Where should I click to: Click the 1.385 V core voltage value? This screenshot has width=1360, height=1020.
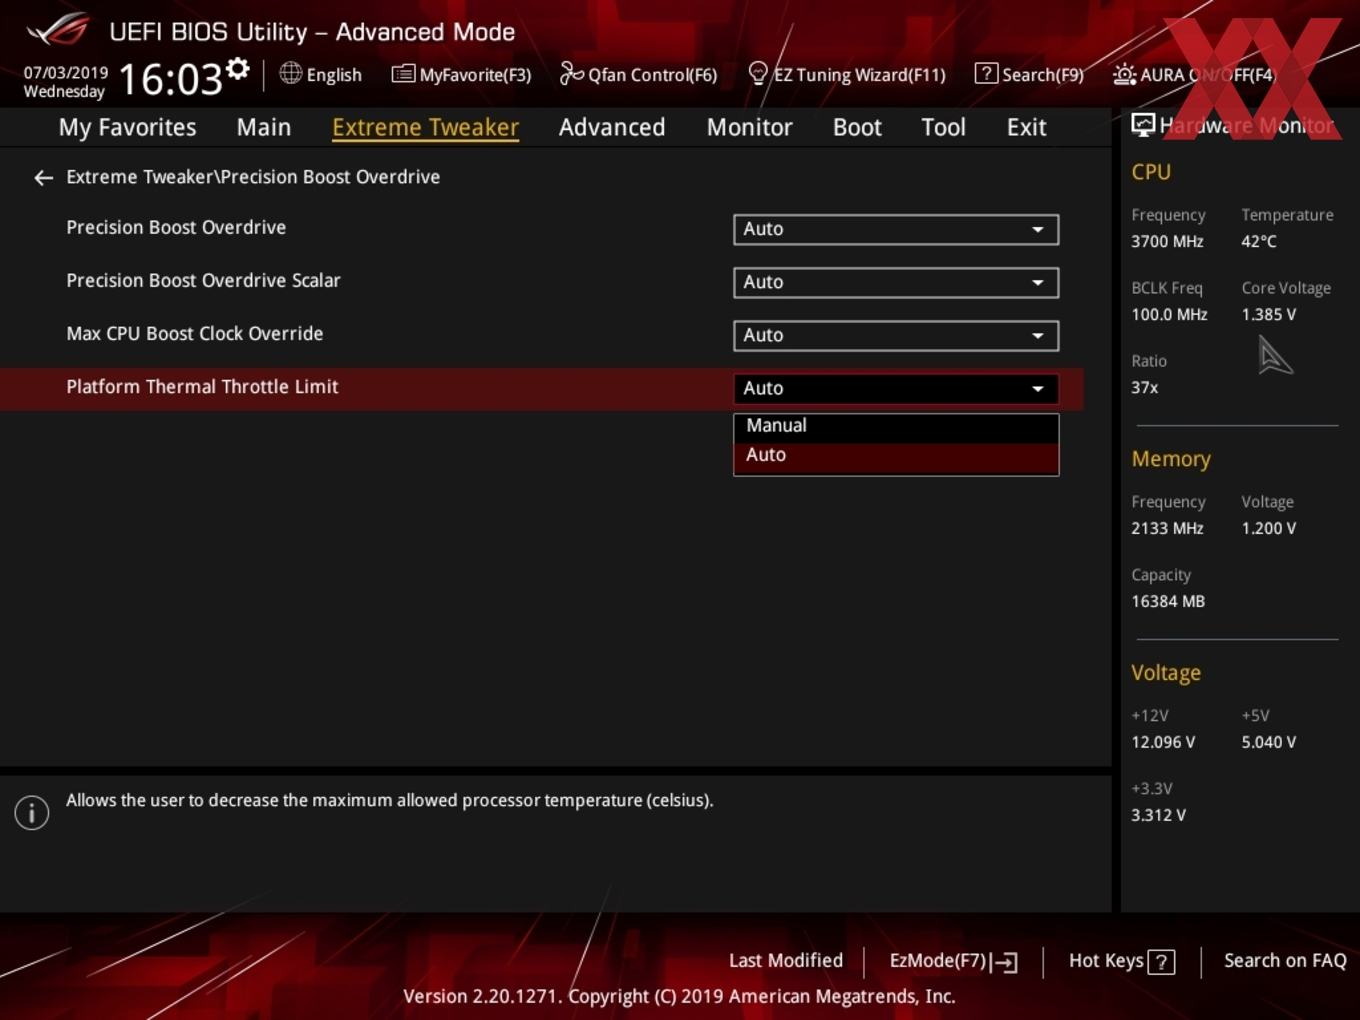1269,314
